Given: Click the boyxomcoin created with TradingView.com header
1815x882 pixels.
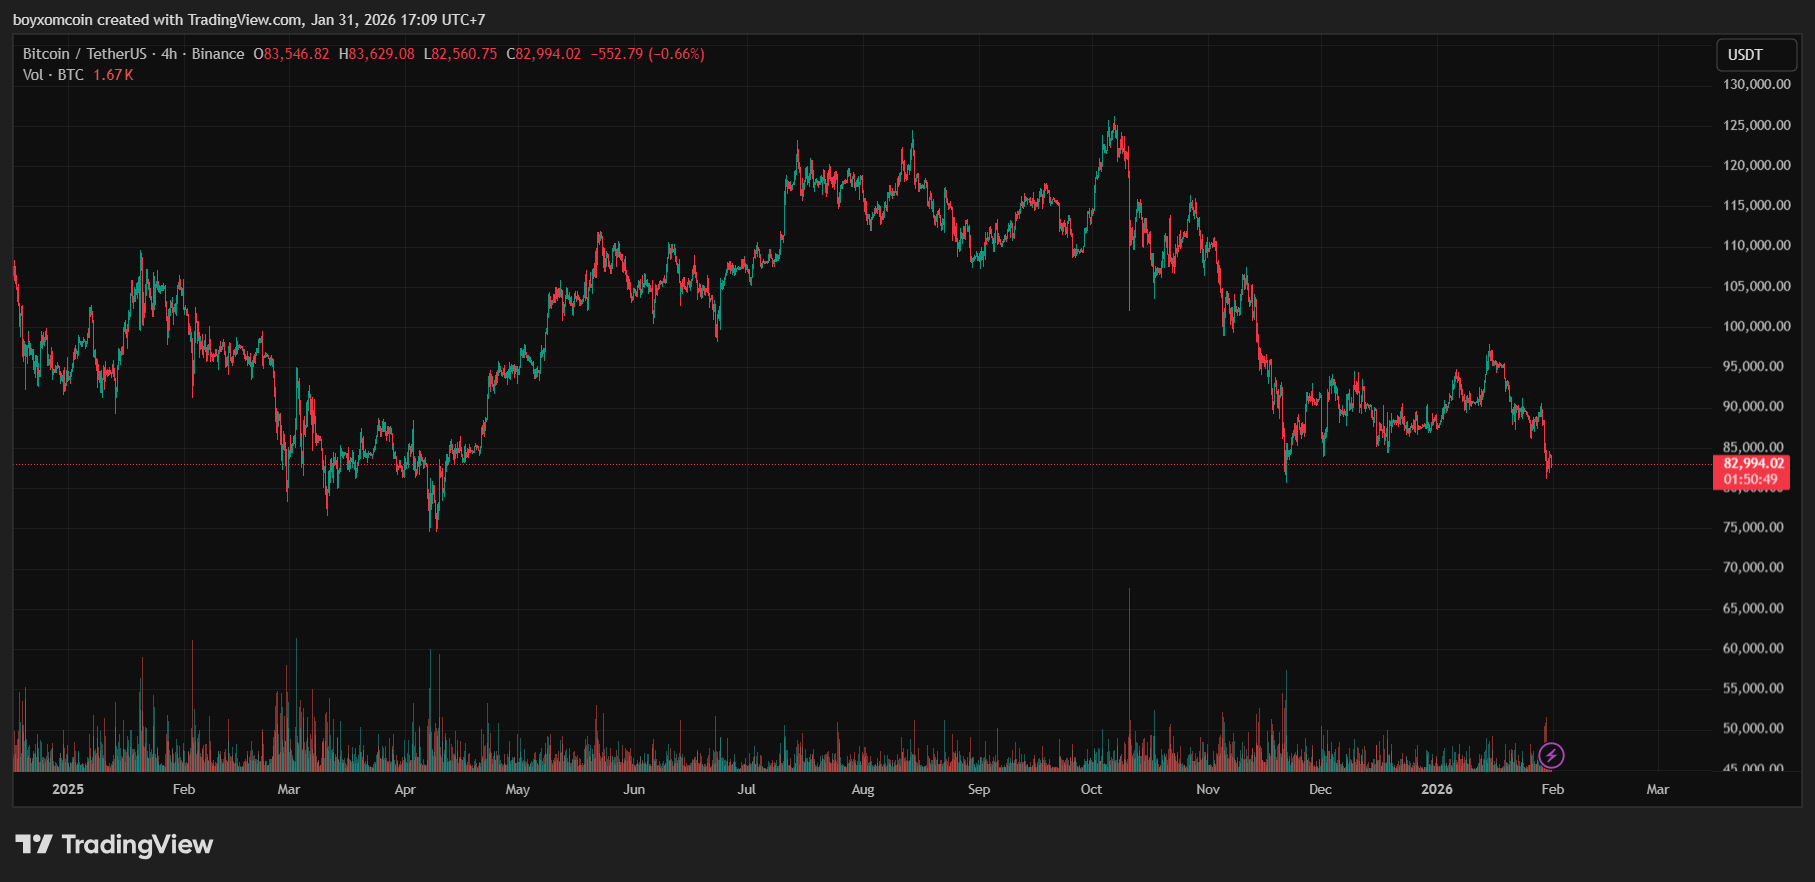Looking at the screenshot, I should tap(248, 19).
